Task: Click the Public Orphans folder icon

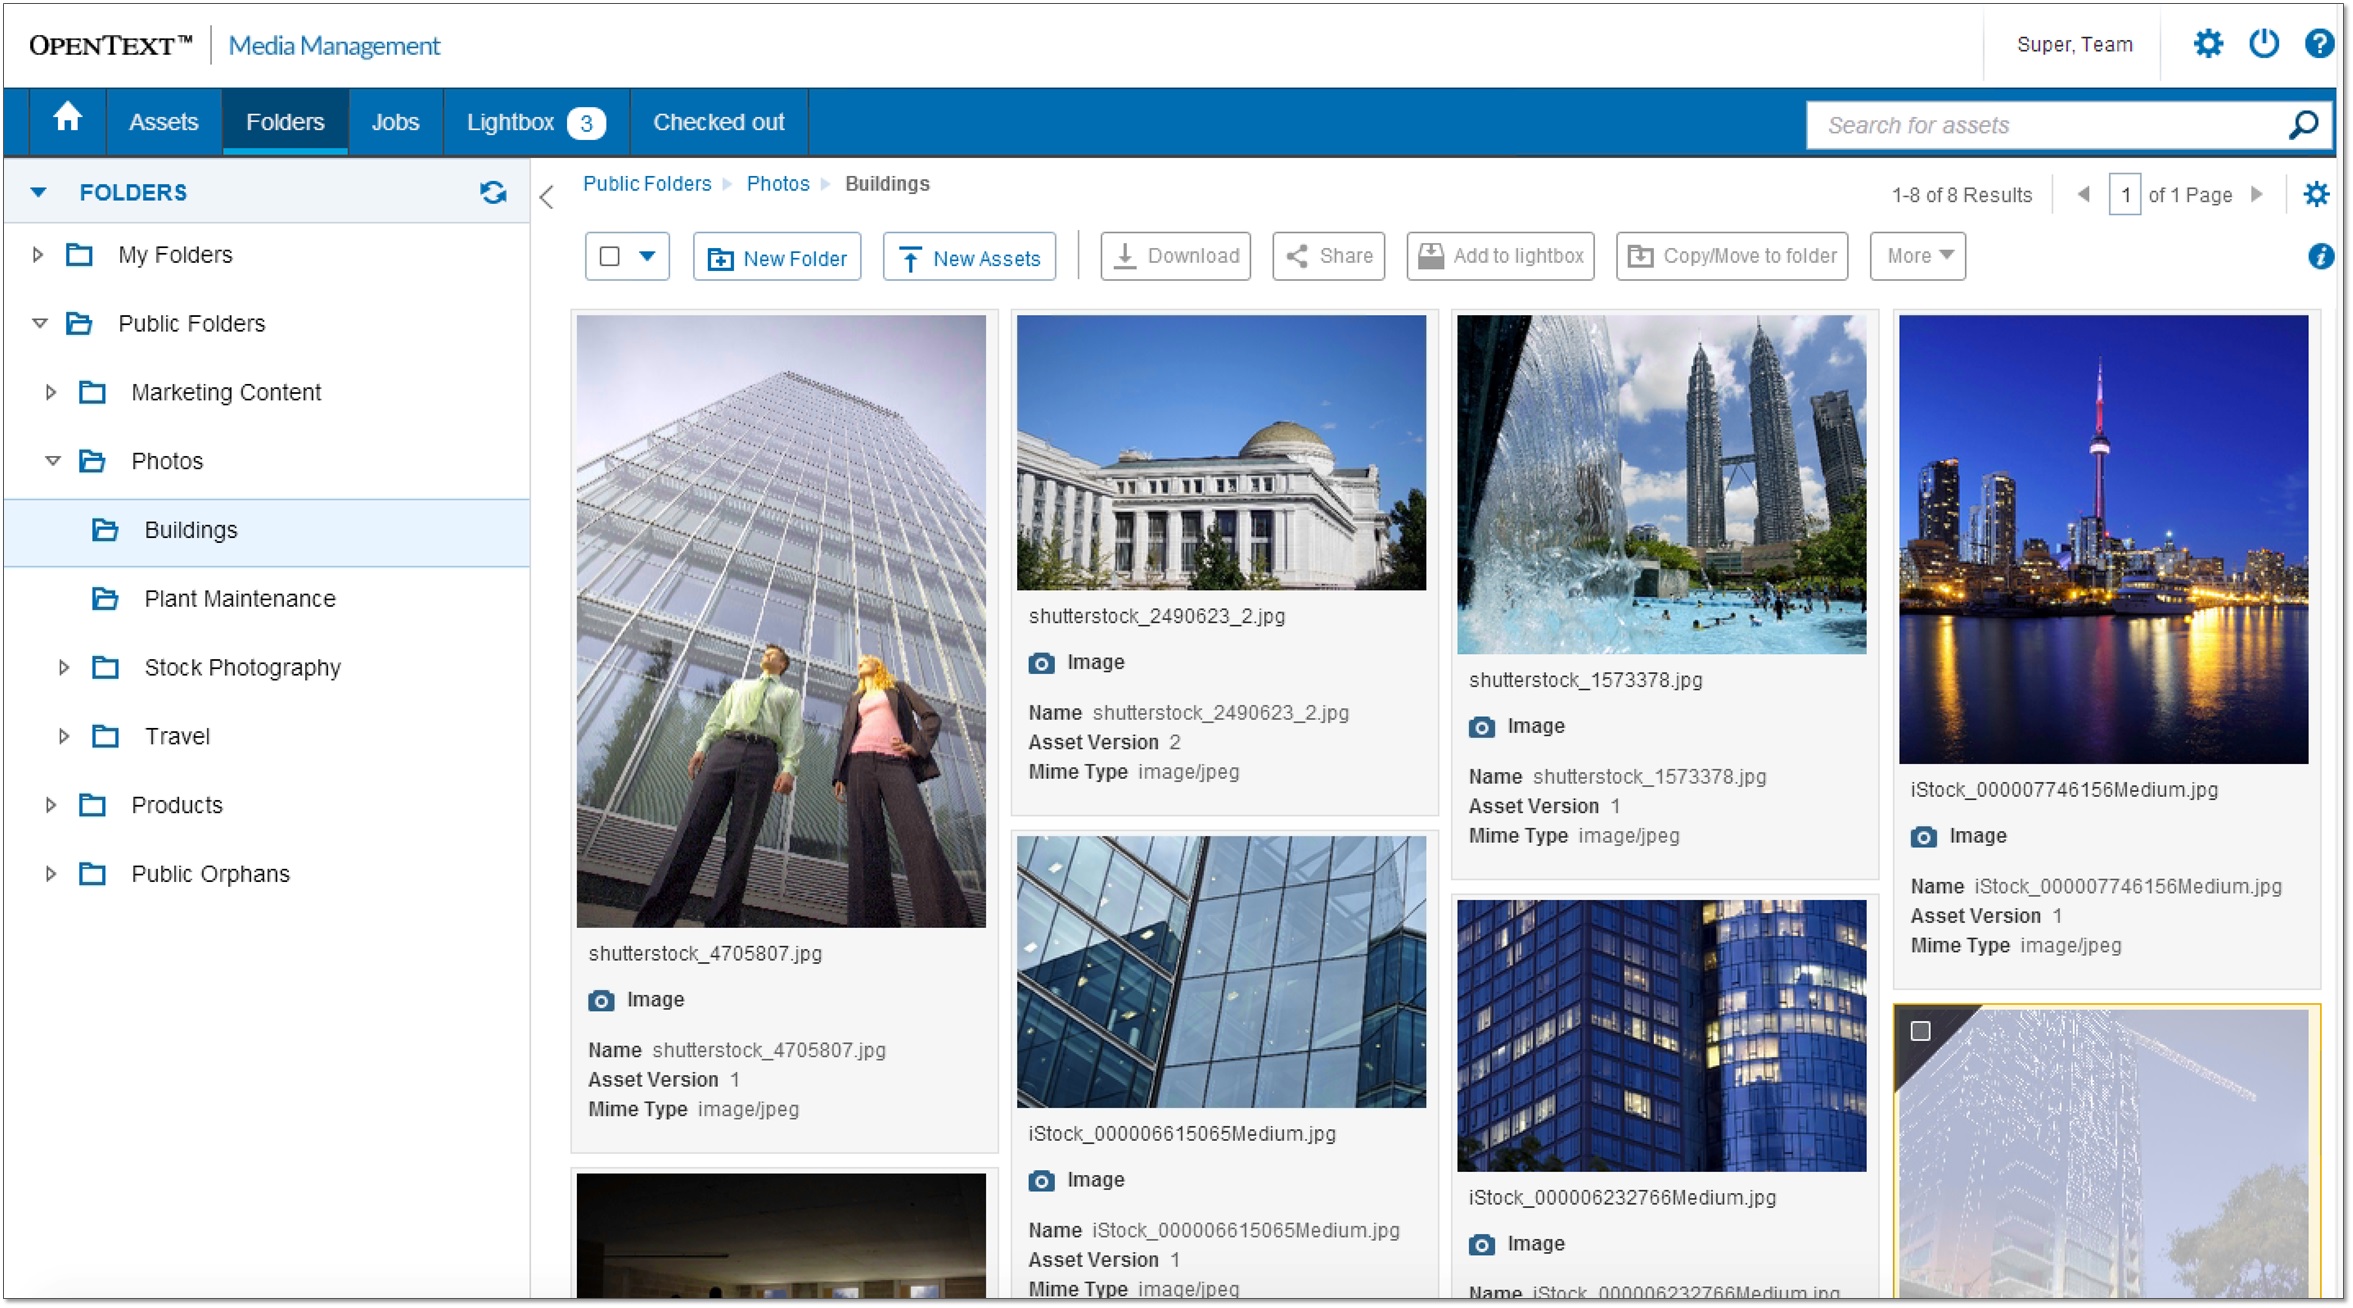Action: [x=92, y=874]
